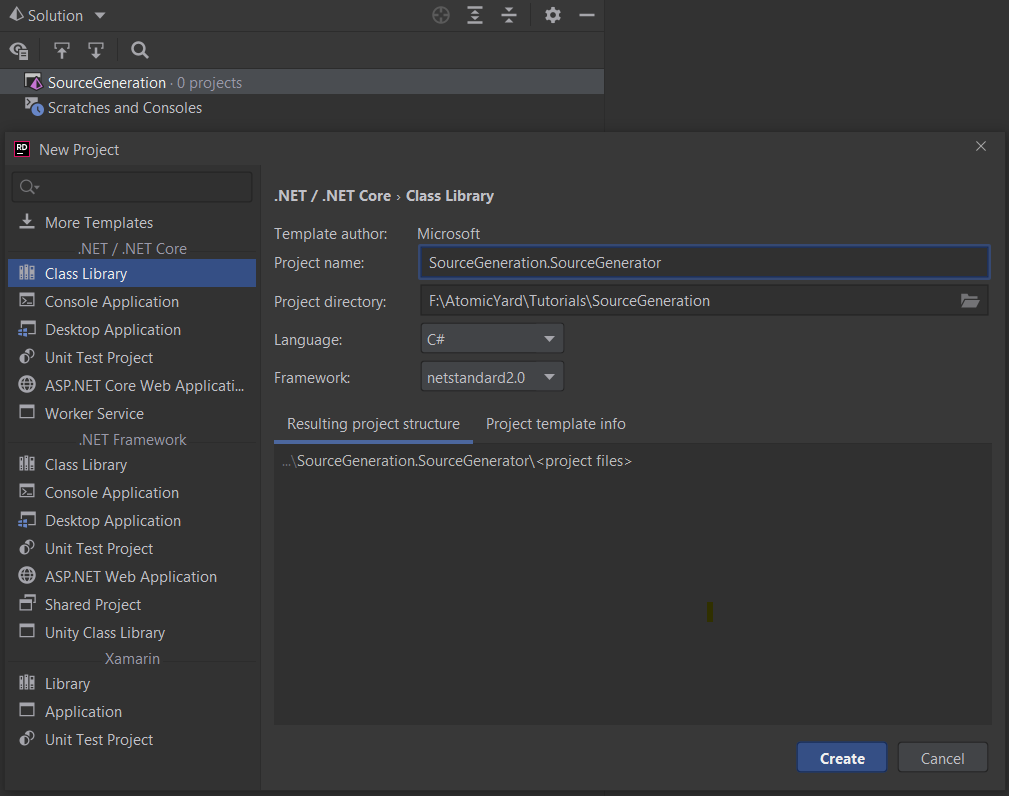Hide the Solution panel with minimize dash

click(587, 15)
